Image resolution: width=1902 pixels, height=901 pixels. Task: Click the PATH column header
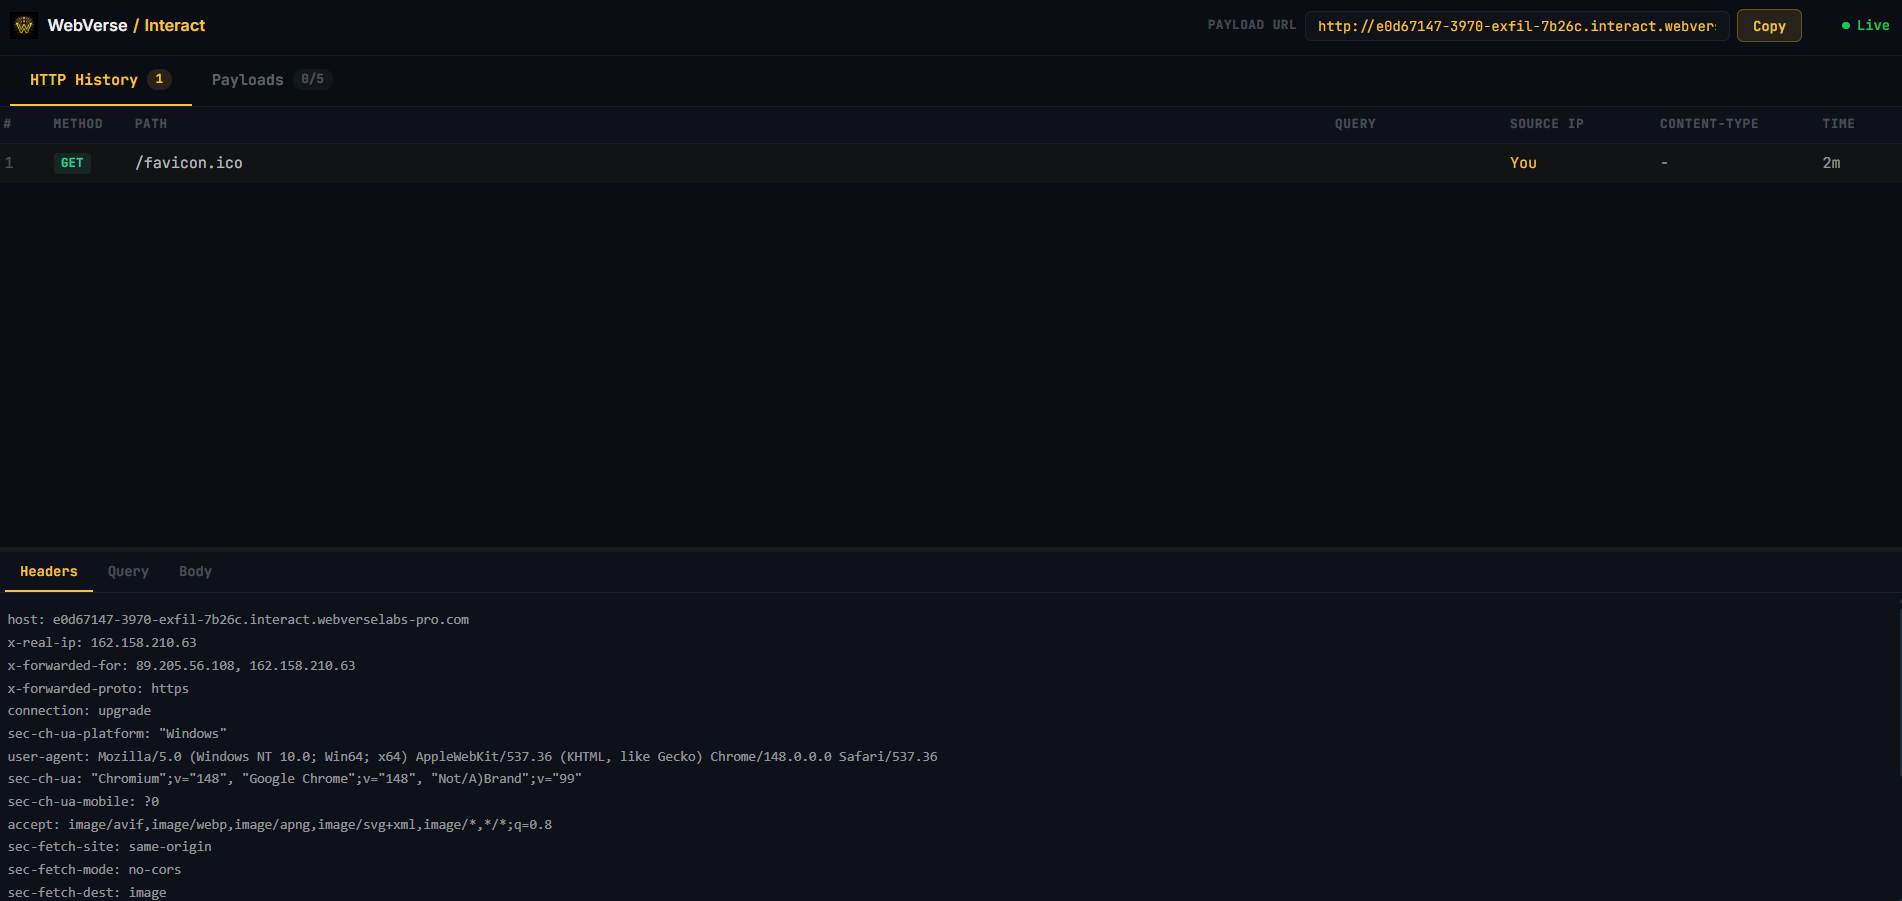151,124
